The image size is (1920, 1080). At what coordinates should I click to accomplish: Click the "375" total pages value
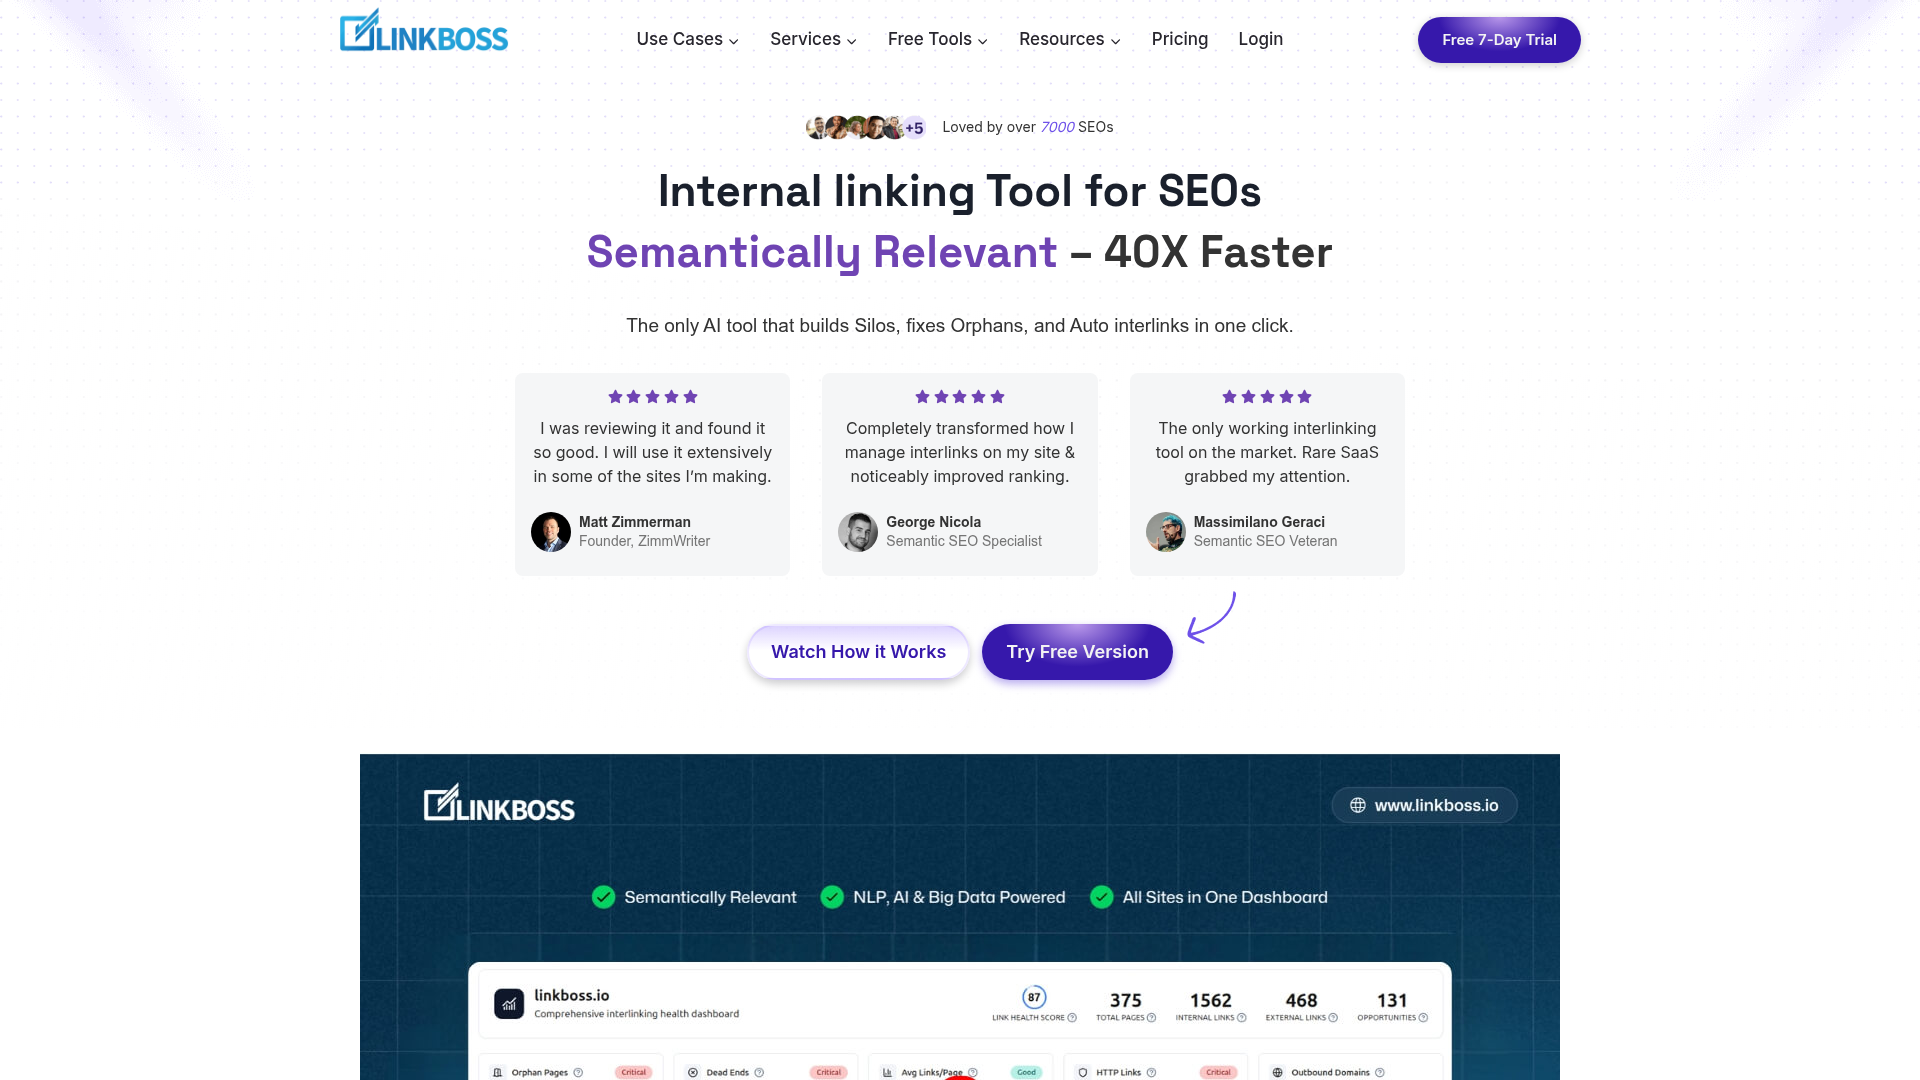click(x=1126, y=1000)
